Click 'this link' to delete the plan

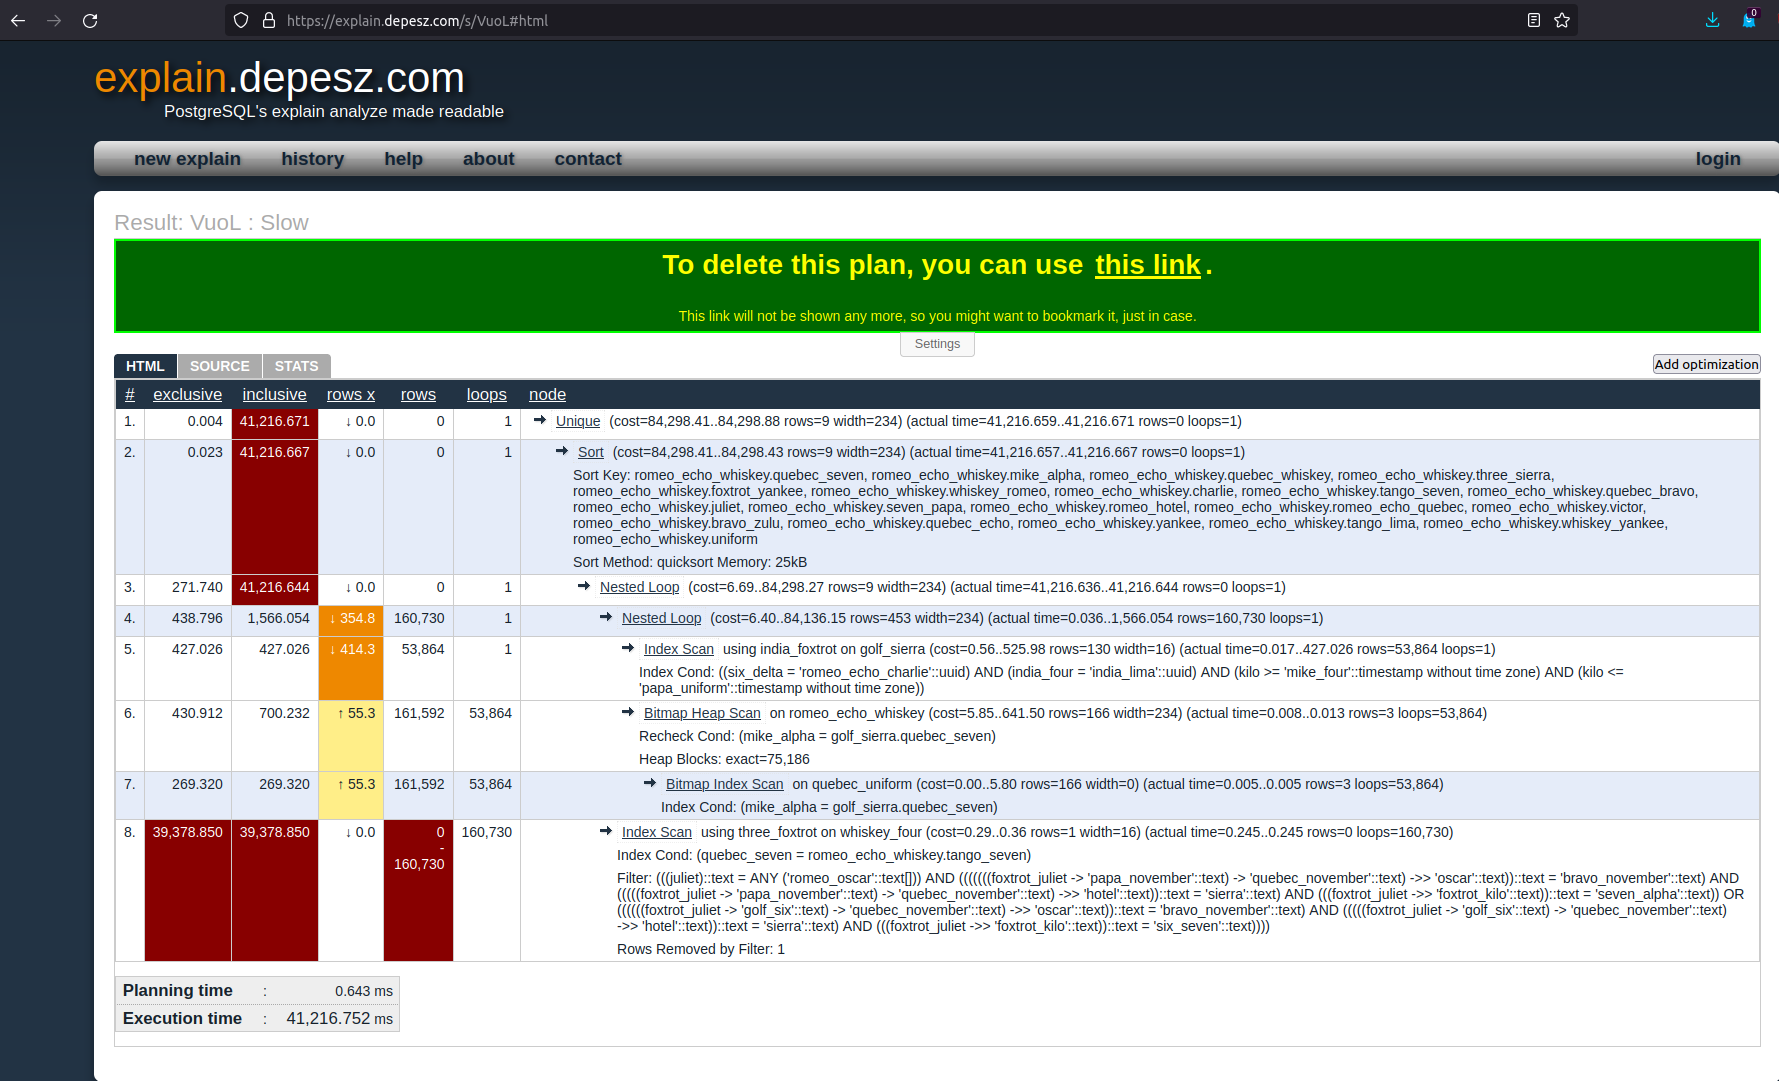tap(1147, 265)
